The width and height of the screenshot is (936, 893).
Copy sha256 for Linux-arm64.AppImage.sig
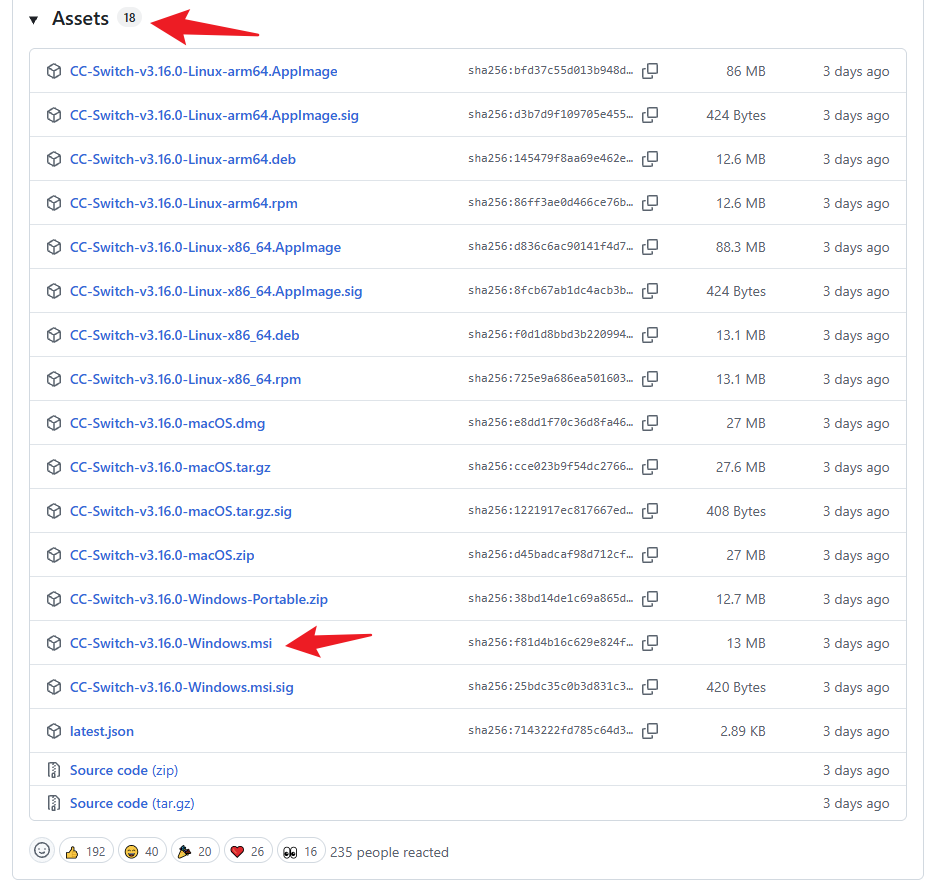tap(650, 115)
